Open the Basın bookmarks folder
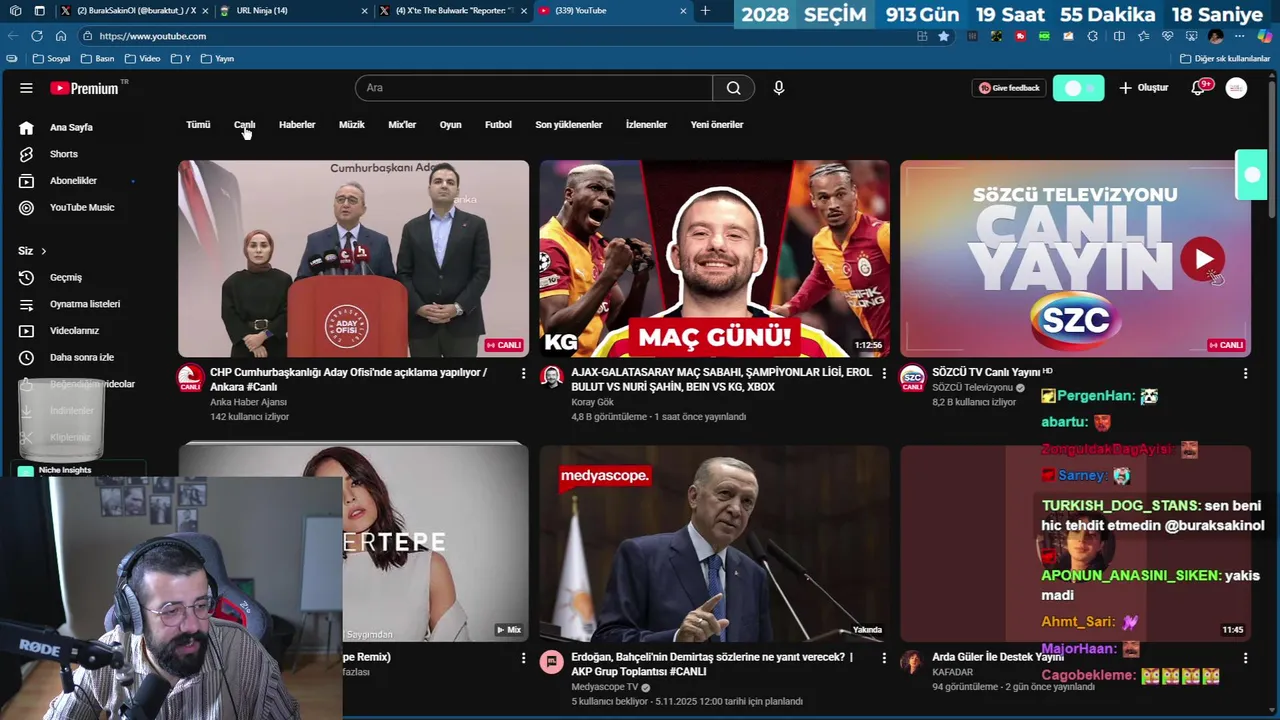The image size is (1280, 720). [98, 59]
